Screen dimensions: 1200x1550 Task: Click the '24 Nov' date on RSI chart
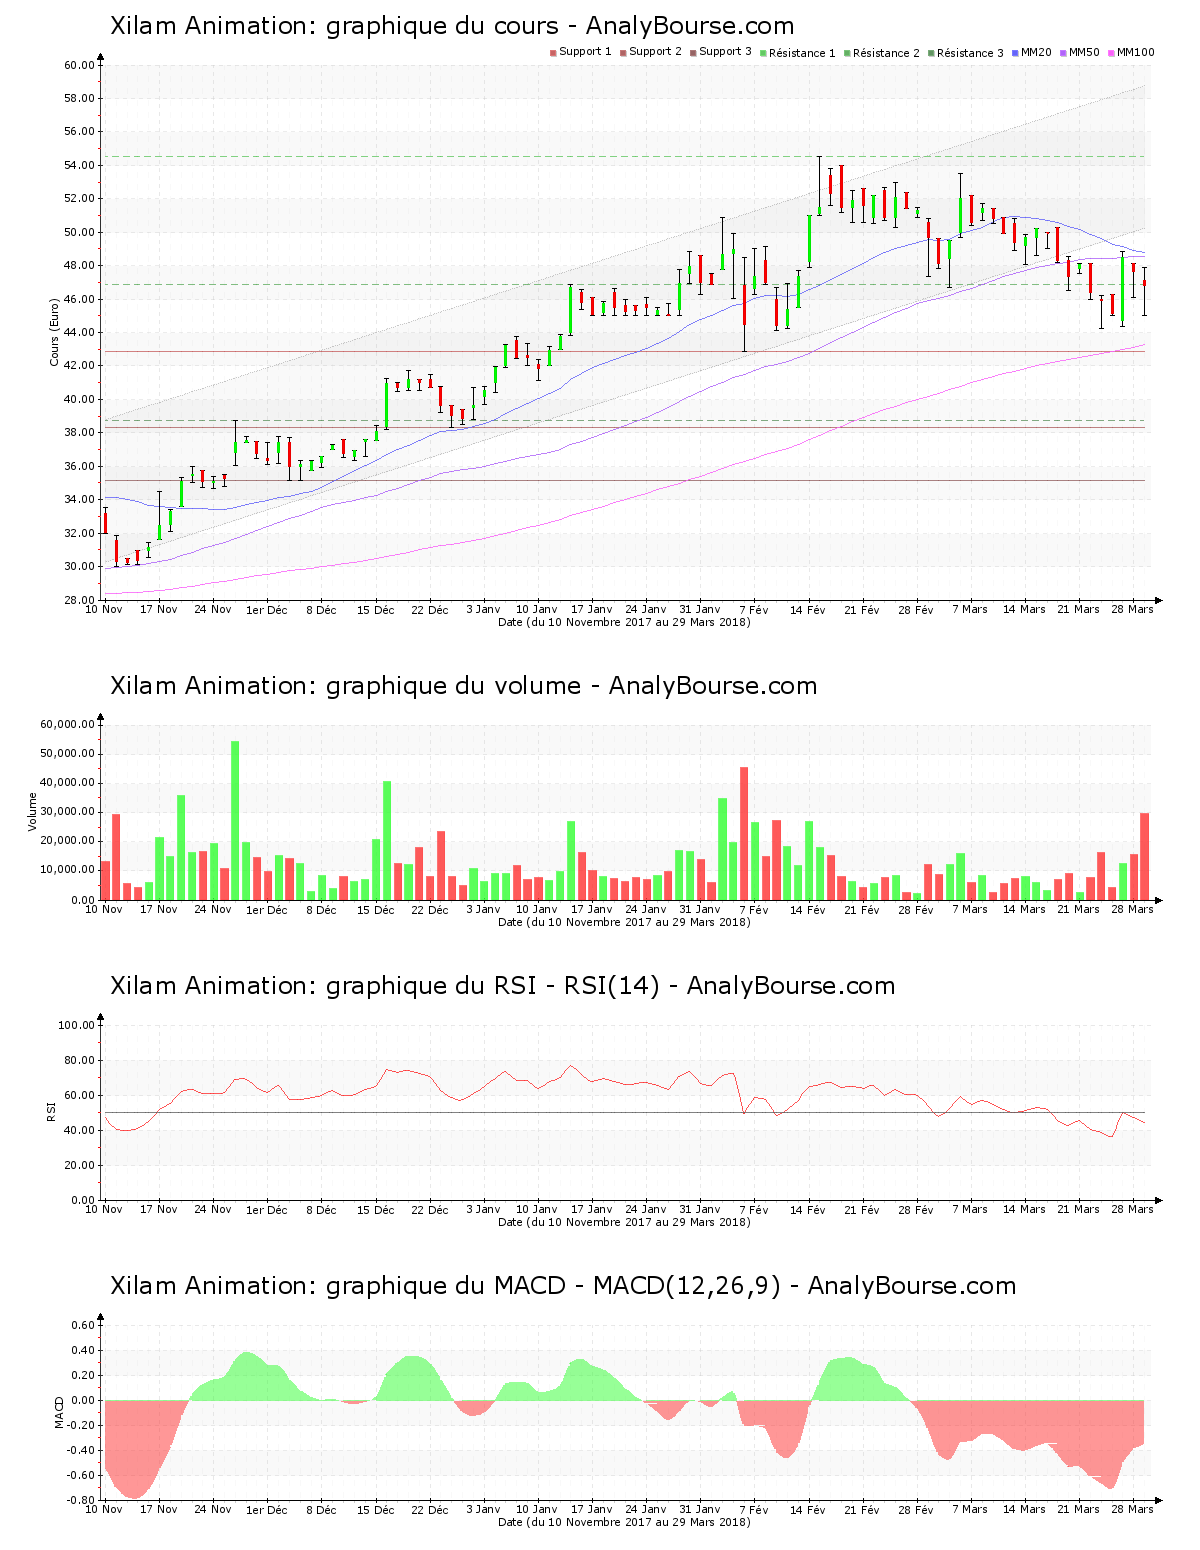tap(213, 1209)
